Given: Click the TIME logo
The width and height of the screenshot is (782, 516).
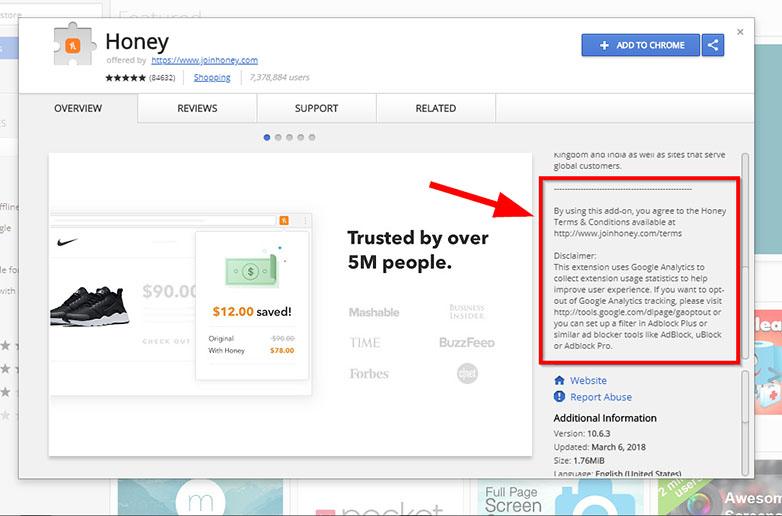Looking at the screenshot, I should pos(365,343).
